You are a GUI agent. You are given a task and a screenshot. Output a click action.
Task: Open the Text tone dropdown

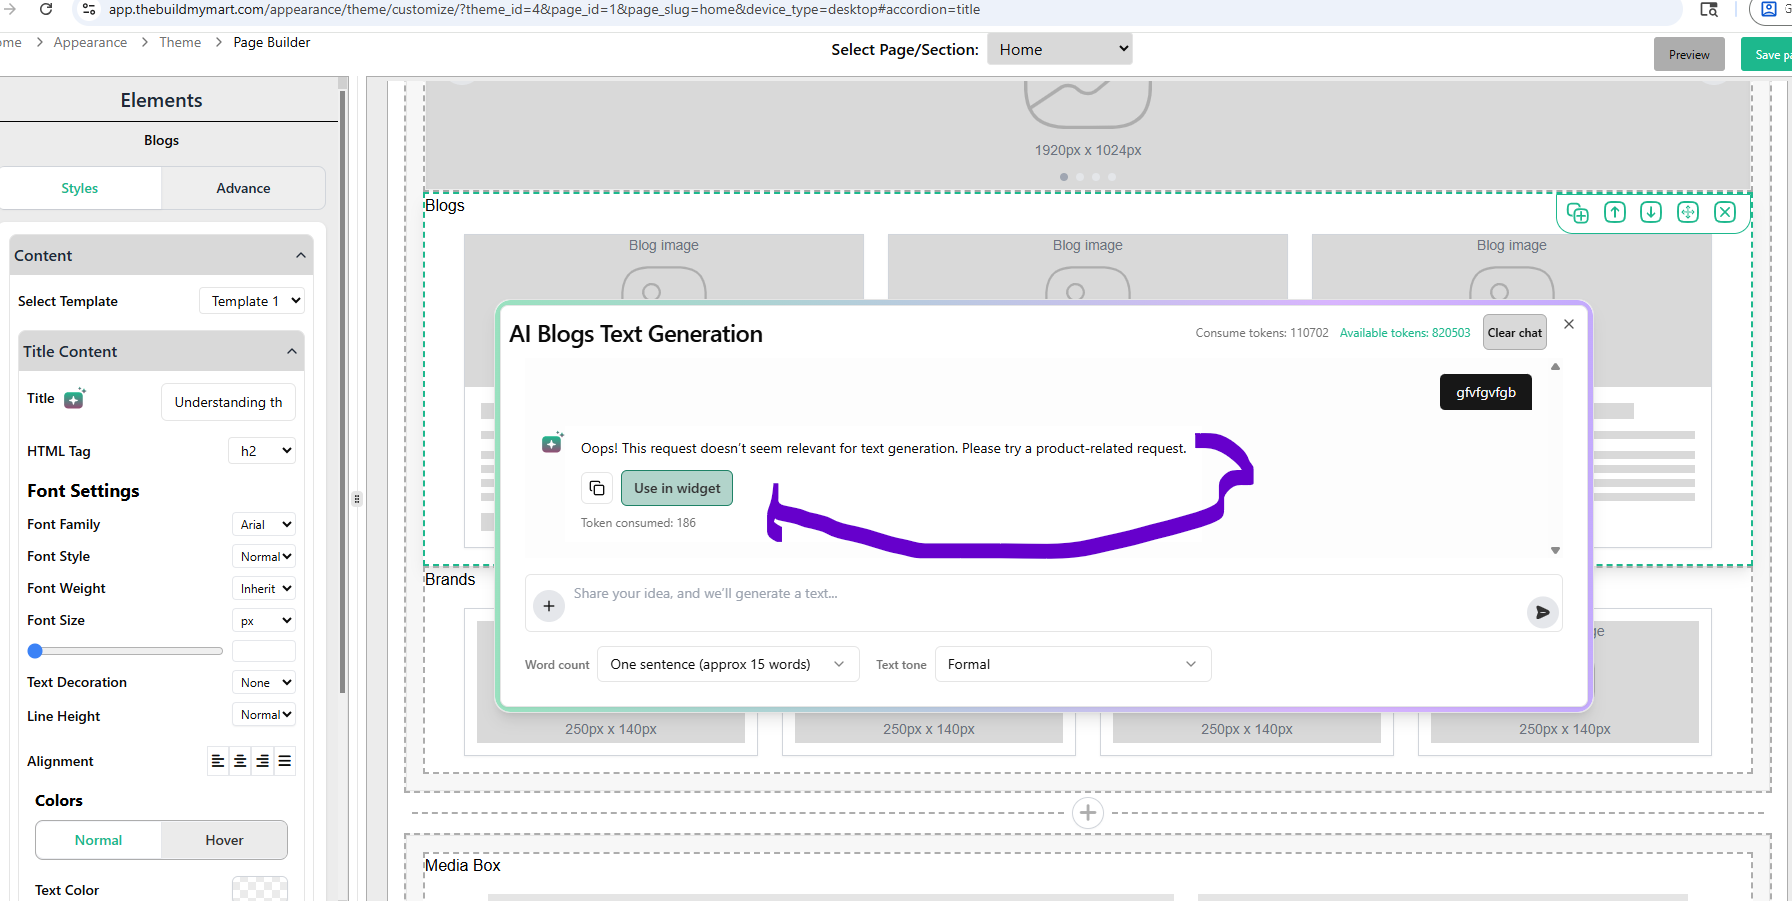(x=1073, y=664)
